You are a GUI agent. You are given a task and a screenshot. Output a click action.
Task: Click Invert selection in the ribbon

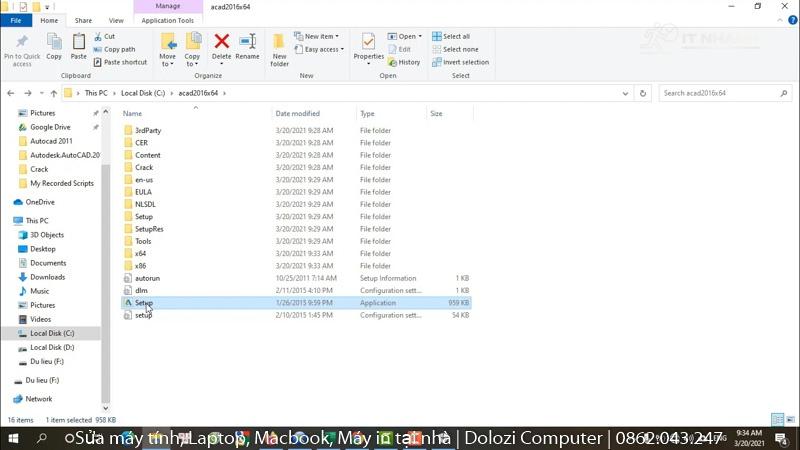[x=460, y=62]
